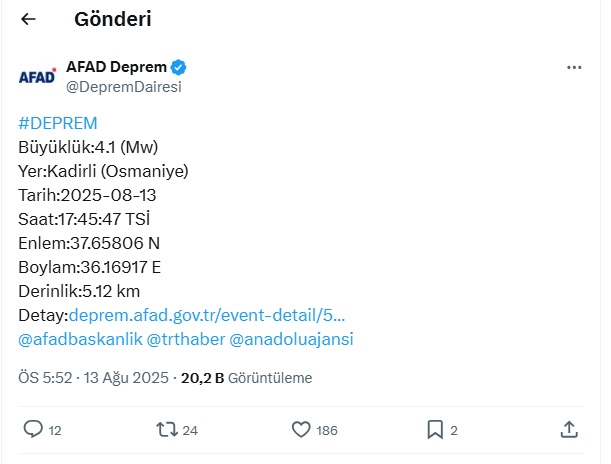The image size is (611, 464).
Task: Like the post with heart icon
Action: tap(301, 430)
